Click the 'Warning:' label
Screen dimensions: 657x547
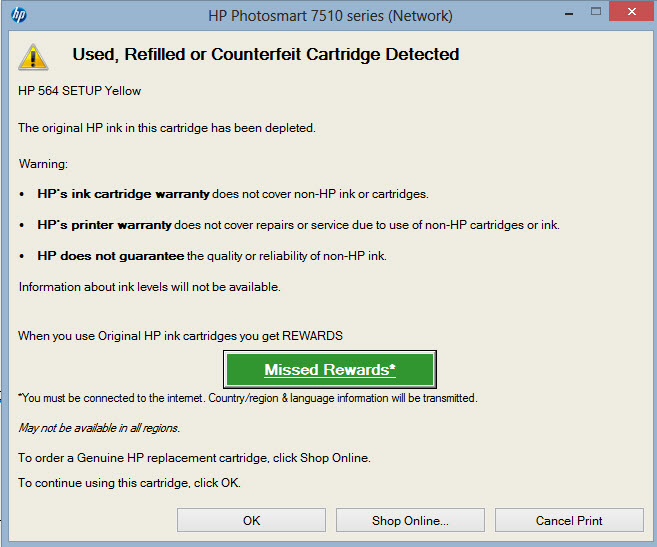click(43, 163)
